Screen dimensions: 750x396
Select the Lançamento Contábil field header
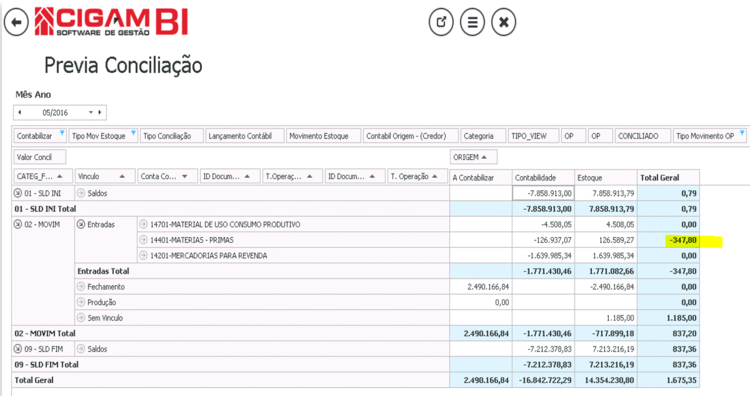tap(244, 136)
